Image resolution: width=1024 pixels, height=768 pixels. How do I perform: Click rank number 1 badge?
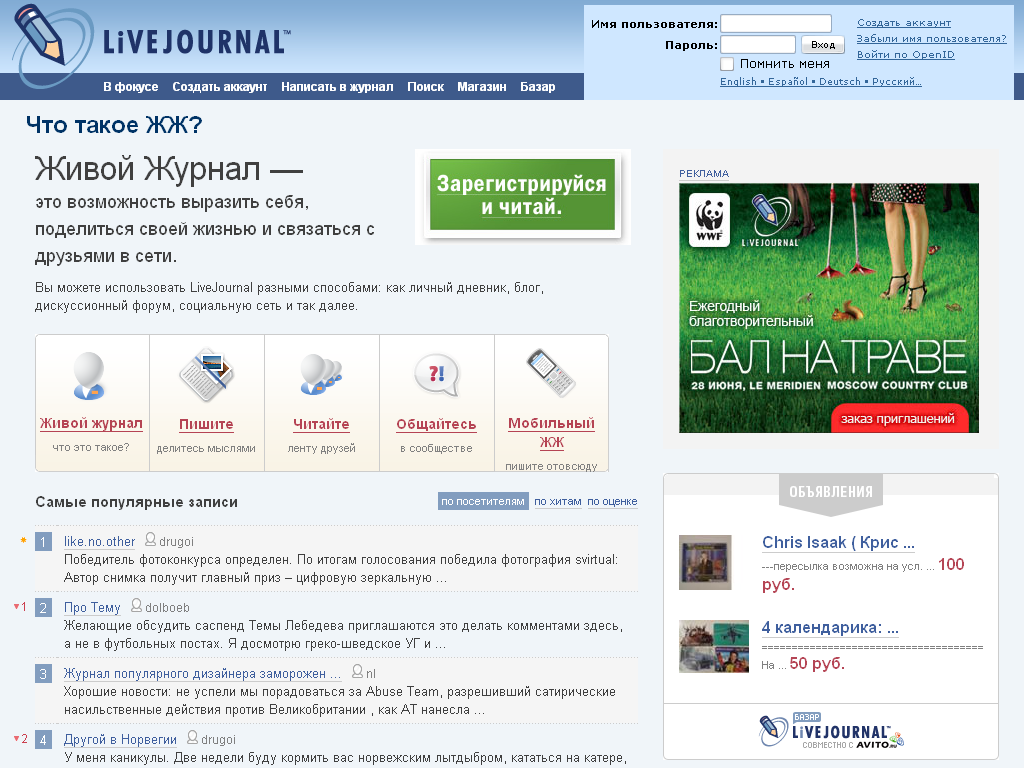point(43,541)
